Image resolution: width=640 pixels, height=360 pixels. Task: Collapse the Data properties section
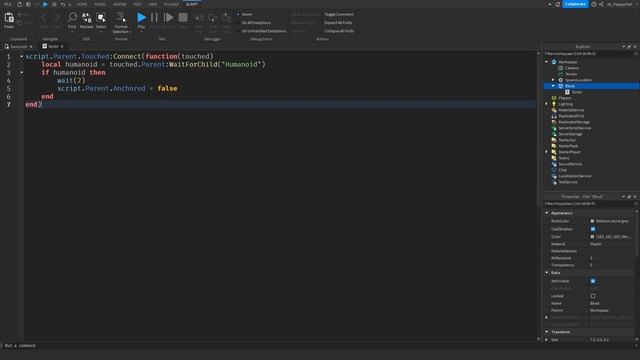click(547, 273)
